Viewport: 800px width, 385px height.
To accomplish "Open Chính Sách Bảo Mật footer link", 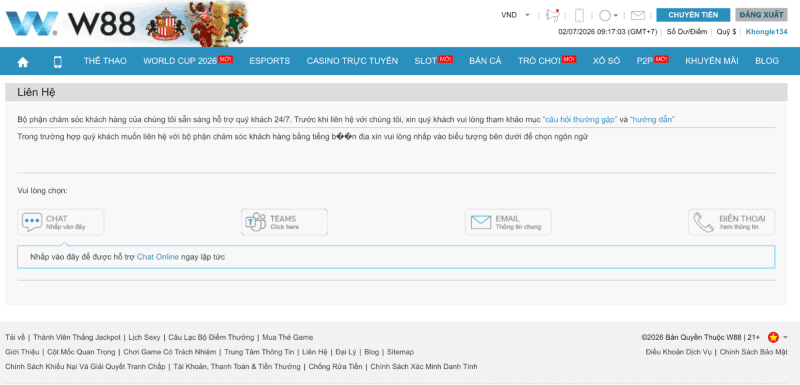I will (754, 352).
